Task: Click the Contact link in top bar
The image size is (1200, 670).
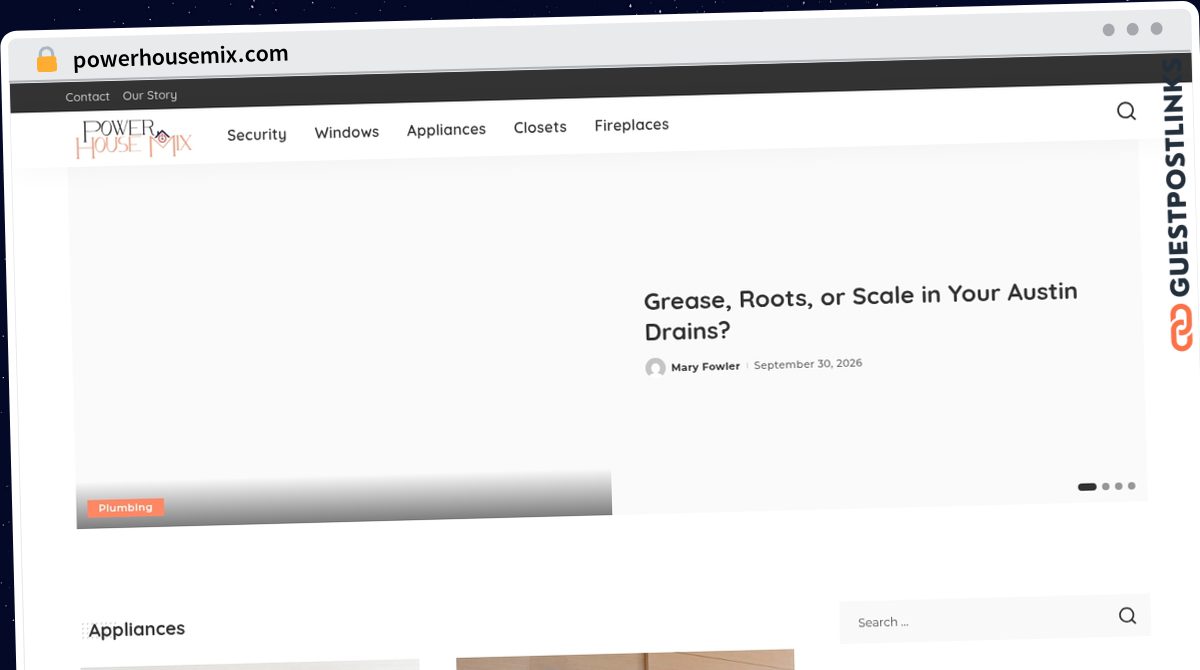Action: pos(87,97)
